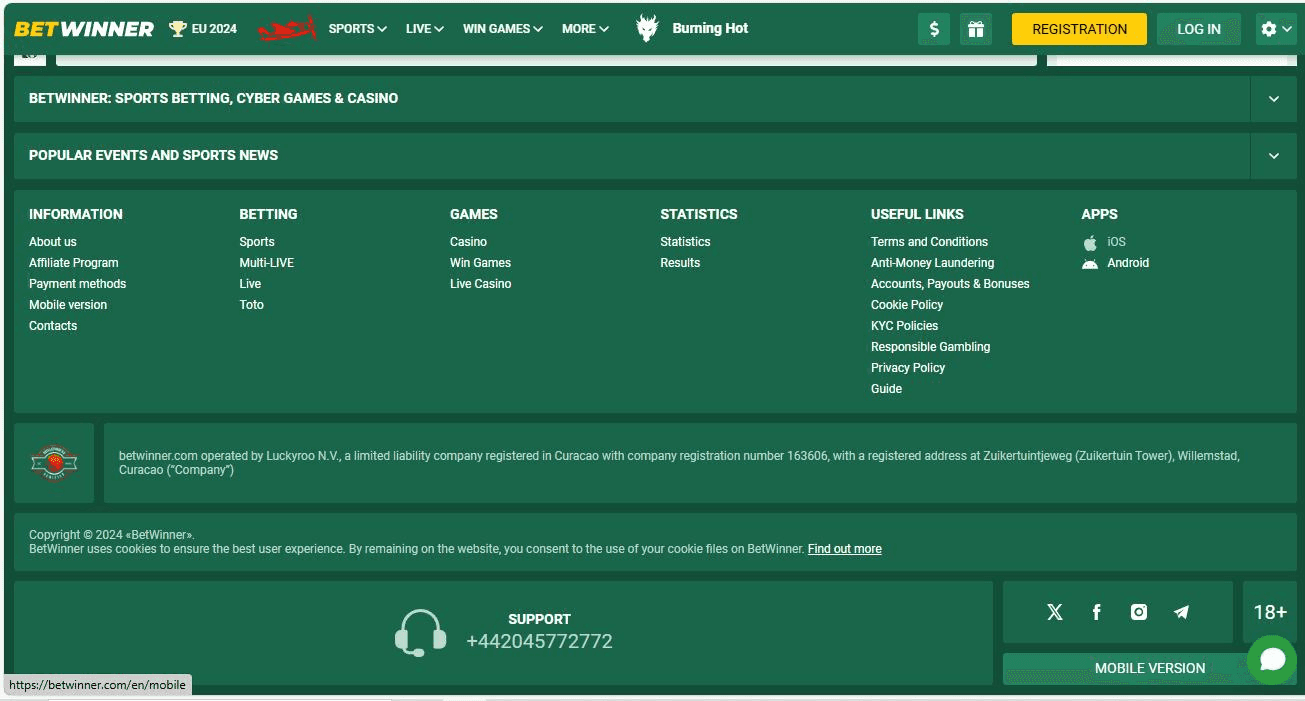Click the Log In button
The height and width of the screenshot is (701, 1305).
(1198, 29)
